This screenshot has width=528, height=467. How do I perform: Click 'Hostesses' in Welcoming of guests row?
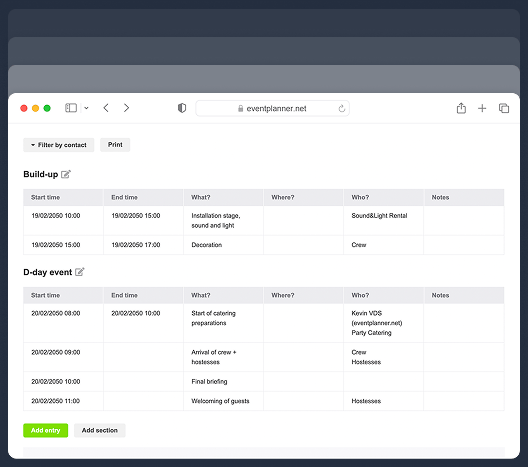(366, 401)
